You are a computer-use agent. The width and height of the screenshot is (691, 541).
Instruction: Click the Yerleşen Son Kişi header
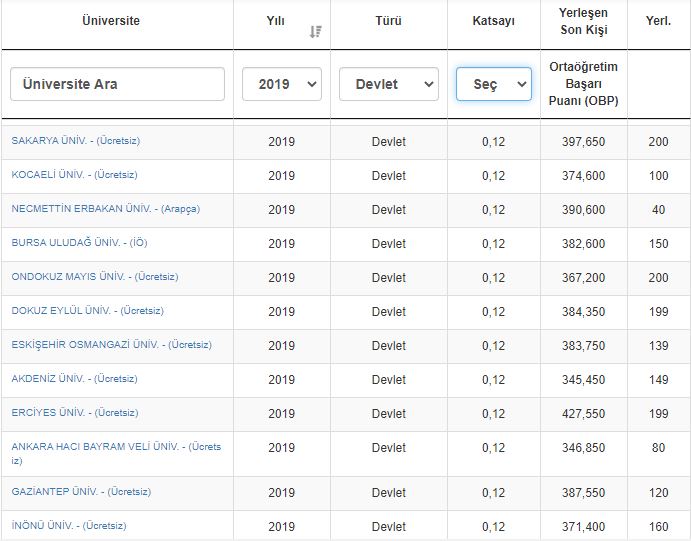tap(583, 21)
